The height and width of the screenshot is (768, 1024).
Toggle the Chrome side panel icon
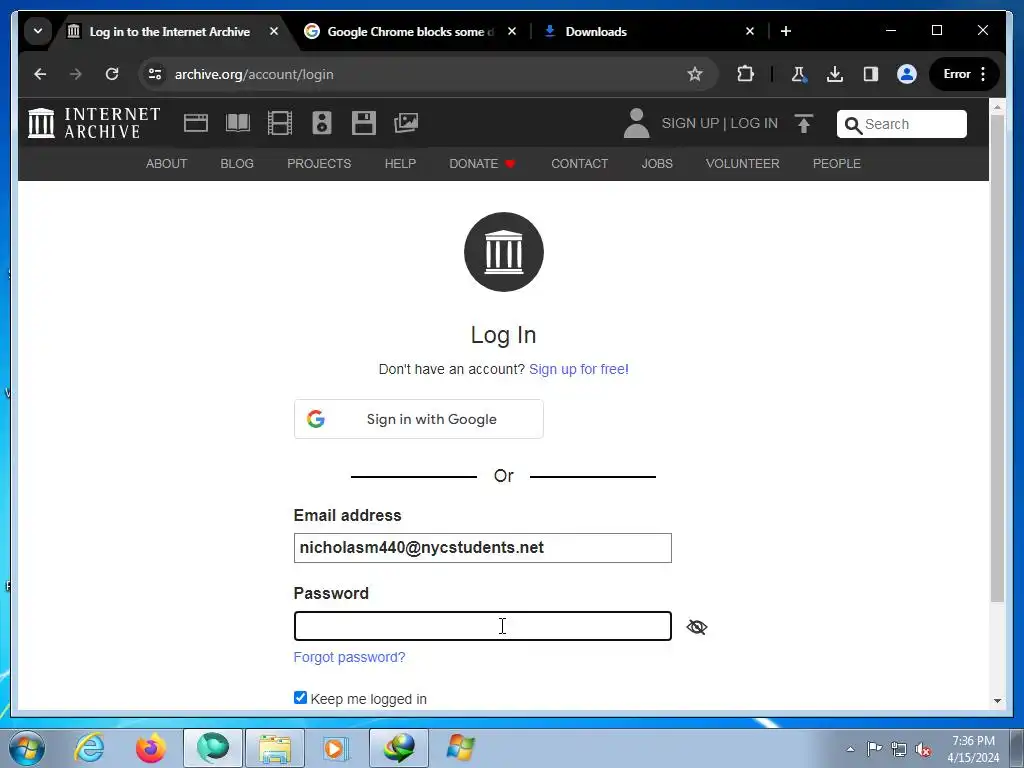pos(871,74)
